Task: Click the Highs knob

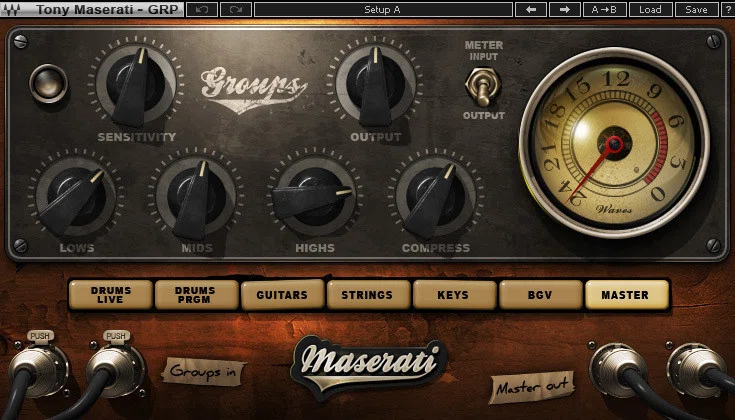Action: point(316,196)
